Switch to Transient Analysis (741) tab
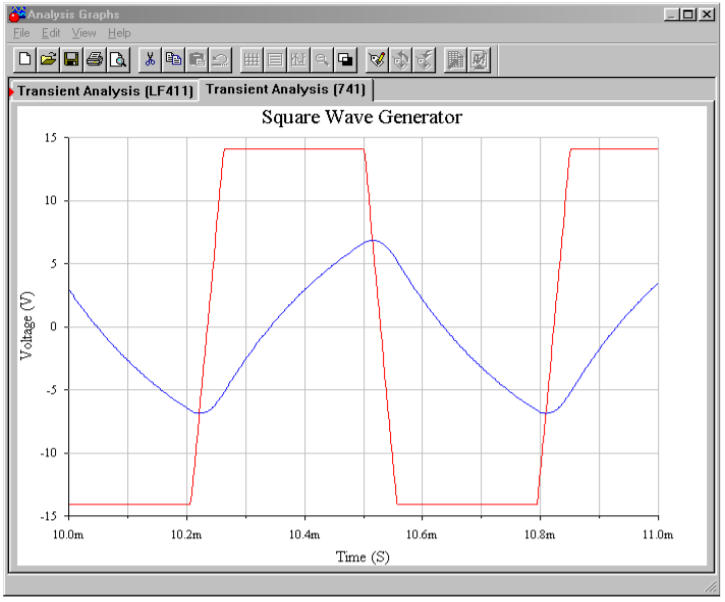The height and width of the screenshot is (602, 725). [x=286, y=89]
